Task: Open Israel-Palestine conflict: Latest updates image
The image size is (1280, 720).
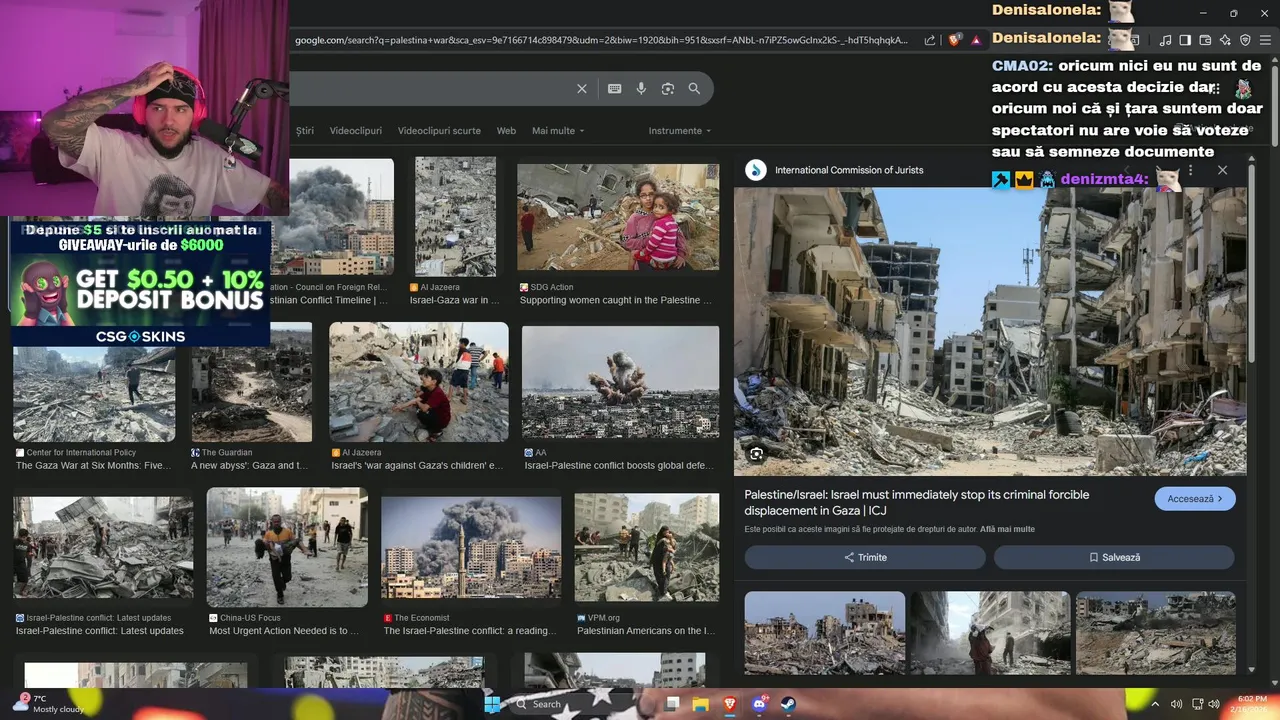Action: point(103,547)
